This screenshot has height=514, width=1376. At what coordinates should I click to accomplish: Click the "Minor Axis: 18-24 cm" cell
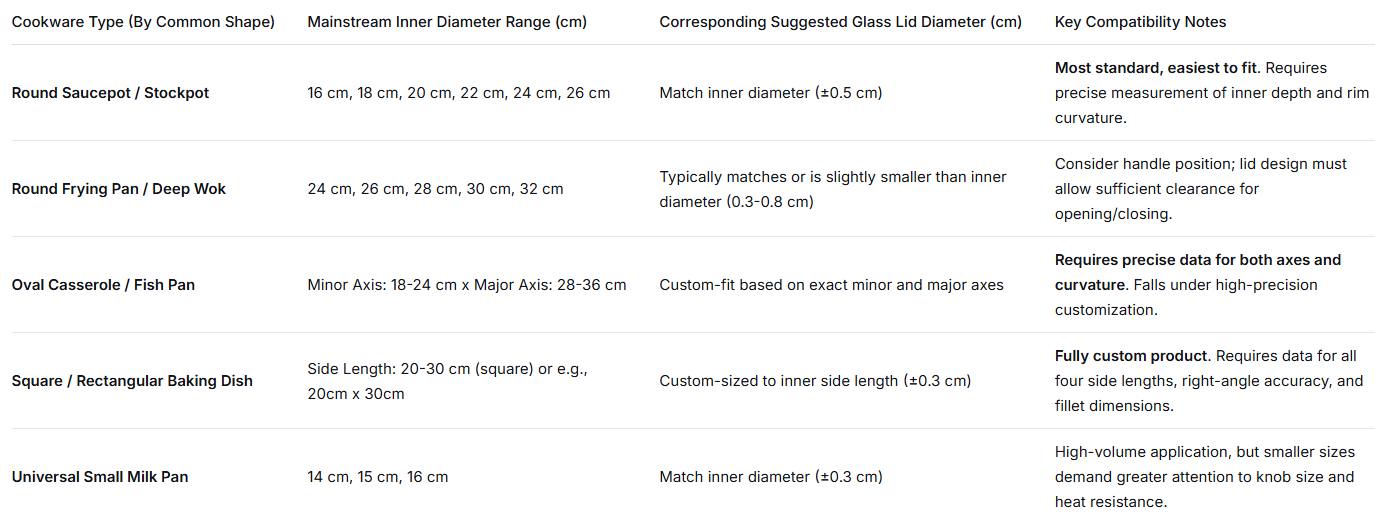click(466, 285)
